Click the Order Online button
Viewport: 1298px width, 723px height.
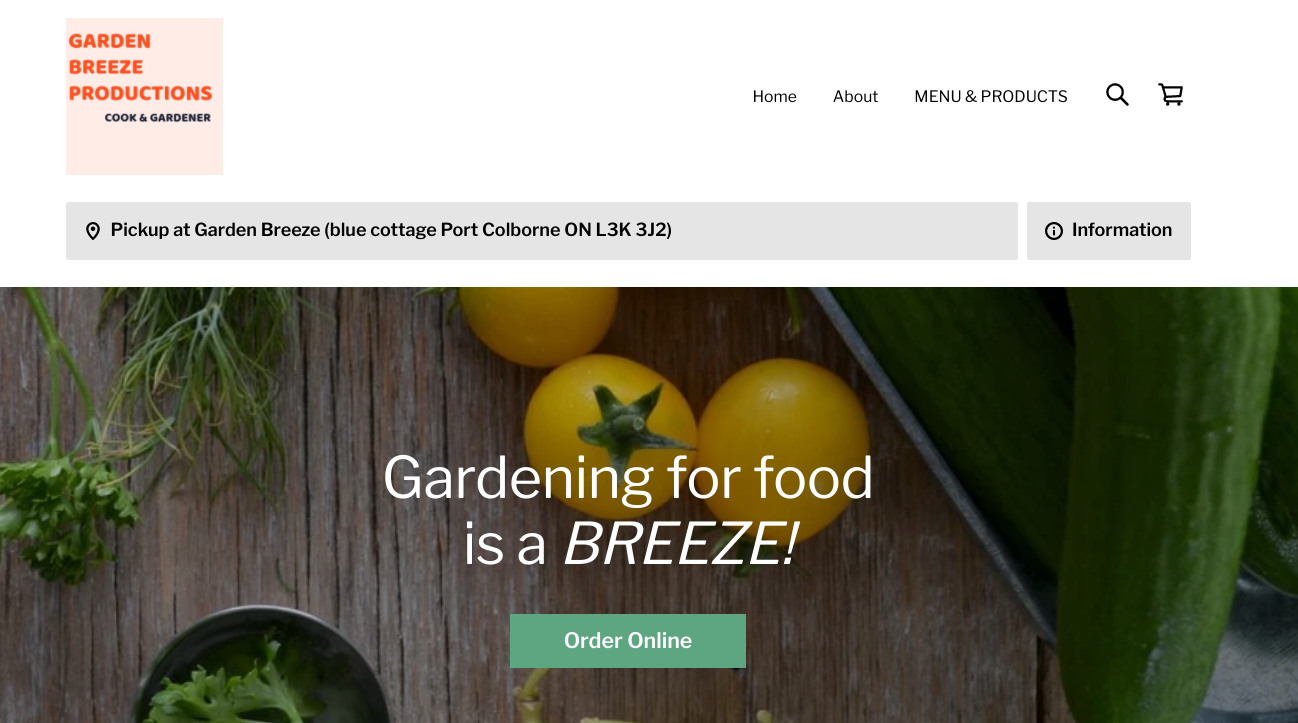point(628,641)
